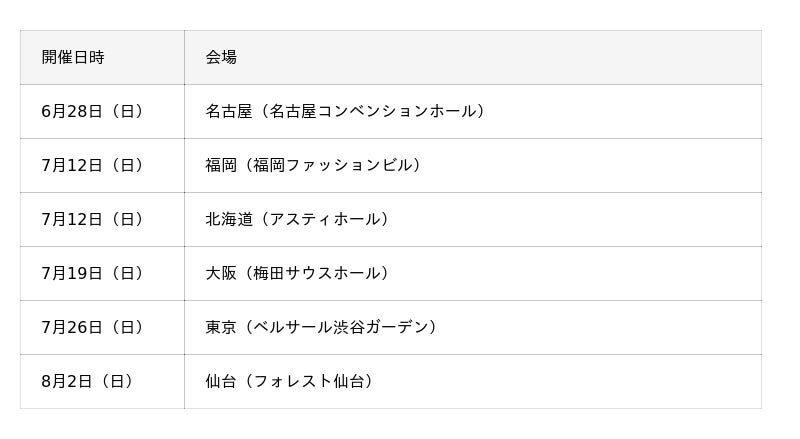Select the 6月28日(日) date cell
The image size is (800, 439).
pyautogui.click(x=92, y=111)
